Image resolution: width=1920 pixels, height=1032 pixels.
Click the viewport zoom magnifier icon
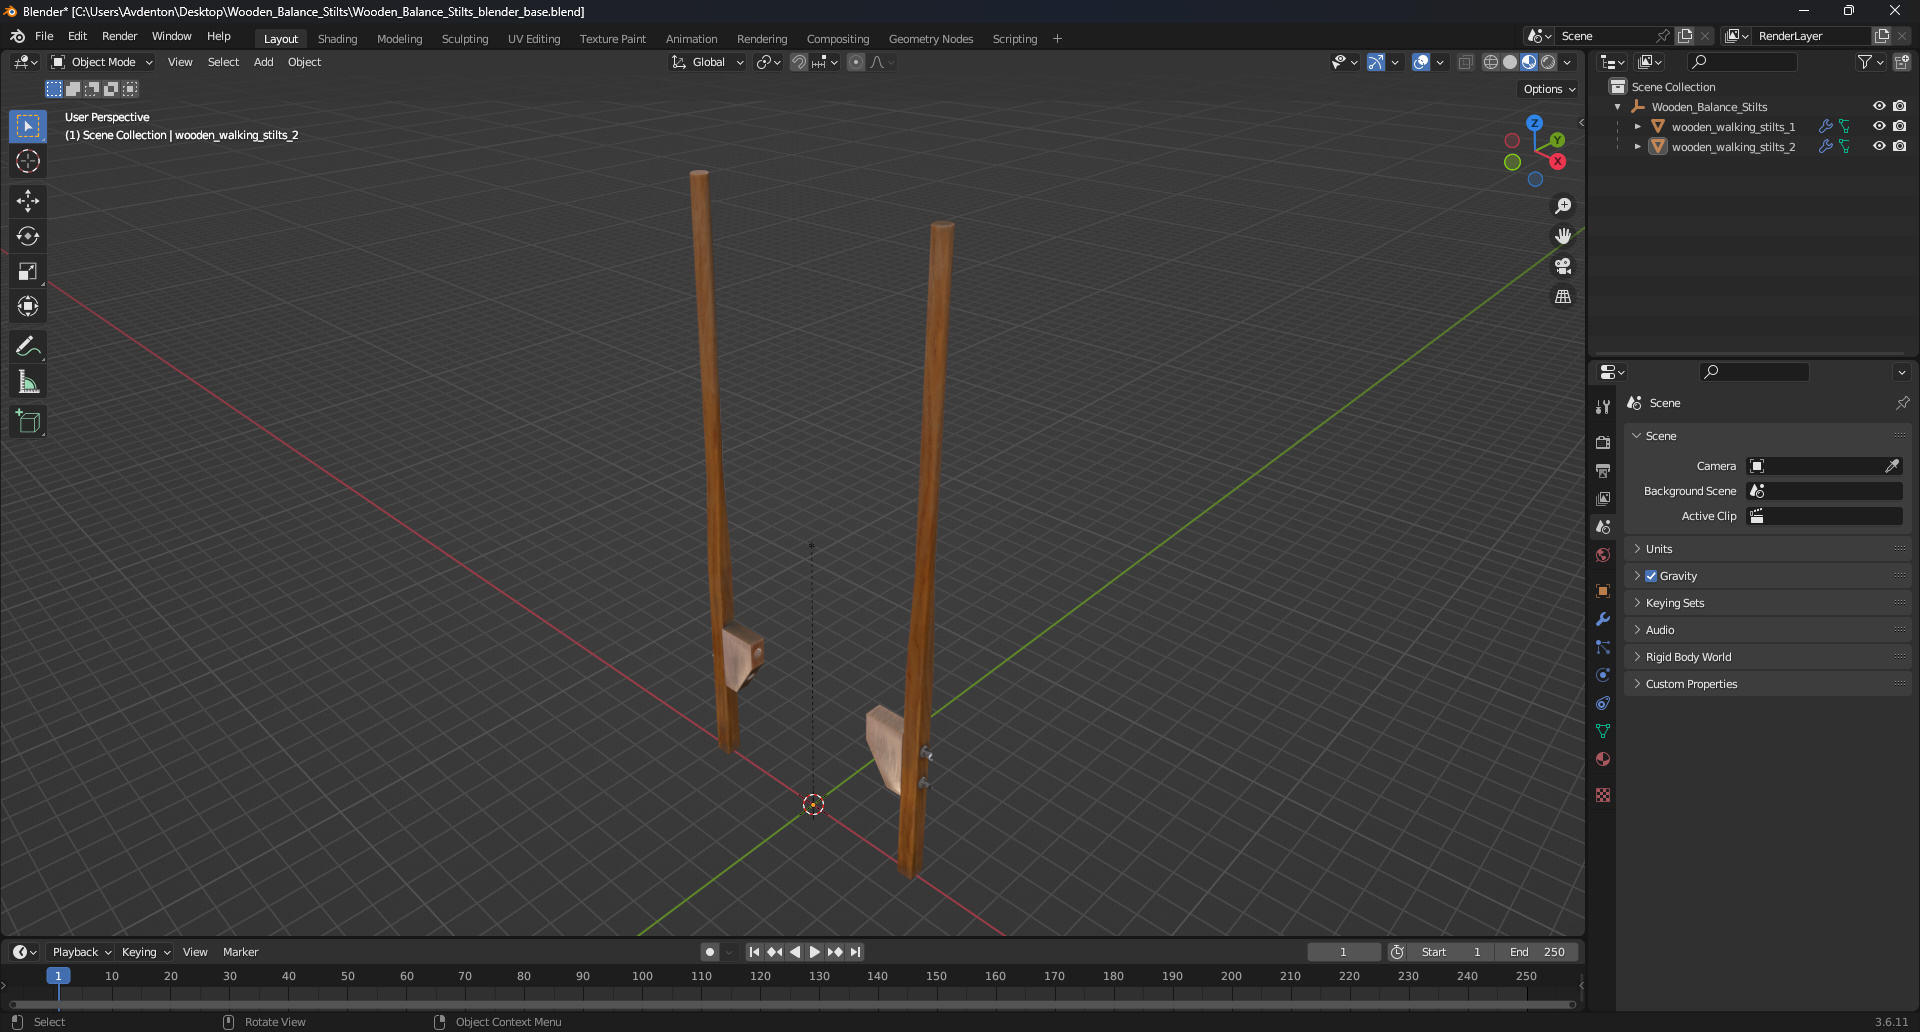(x=1563, y=206)
